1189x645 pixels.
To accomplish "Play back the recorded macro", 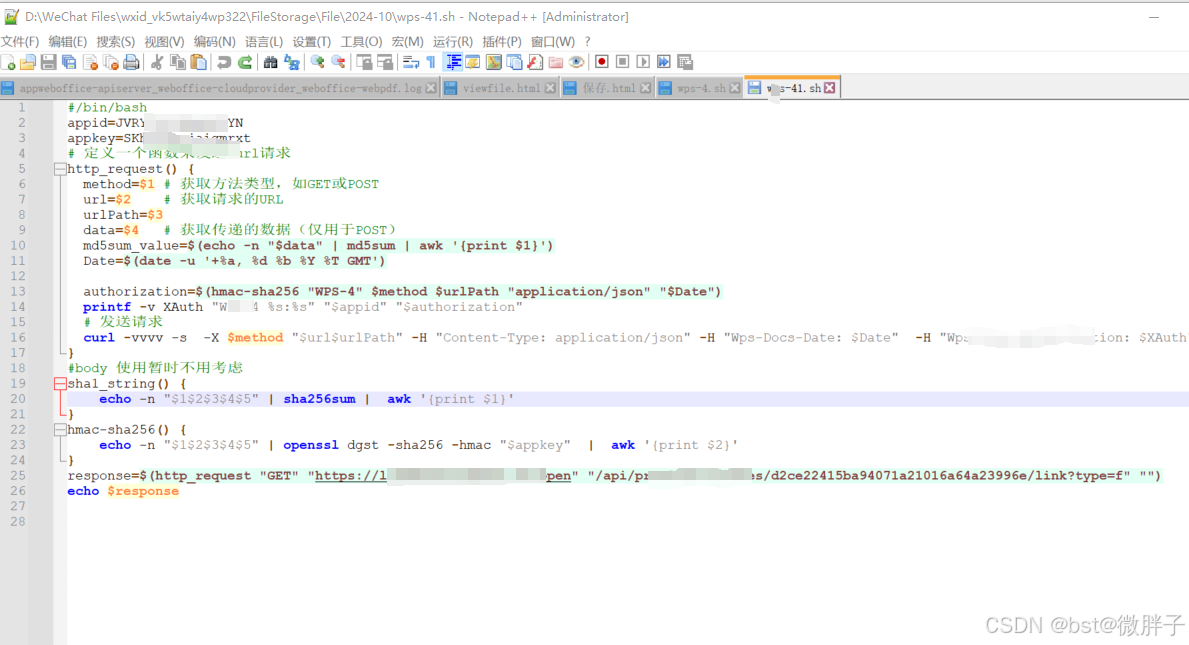I will (643, 62).
